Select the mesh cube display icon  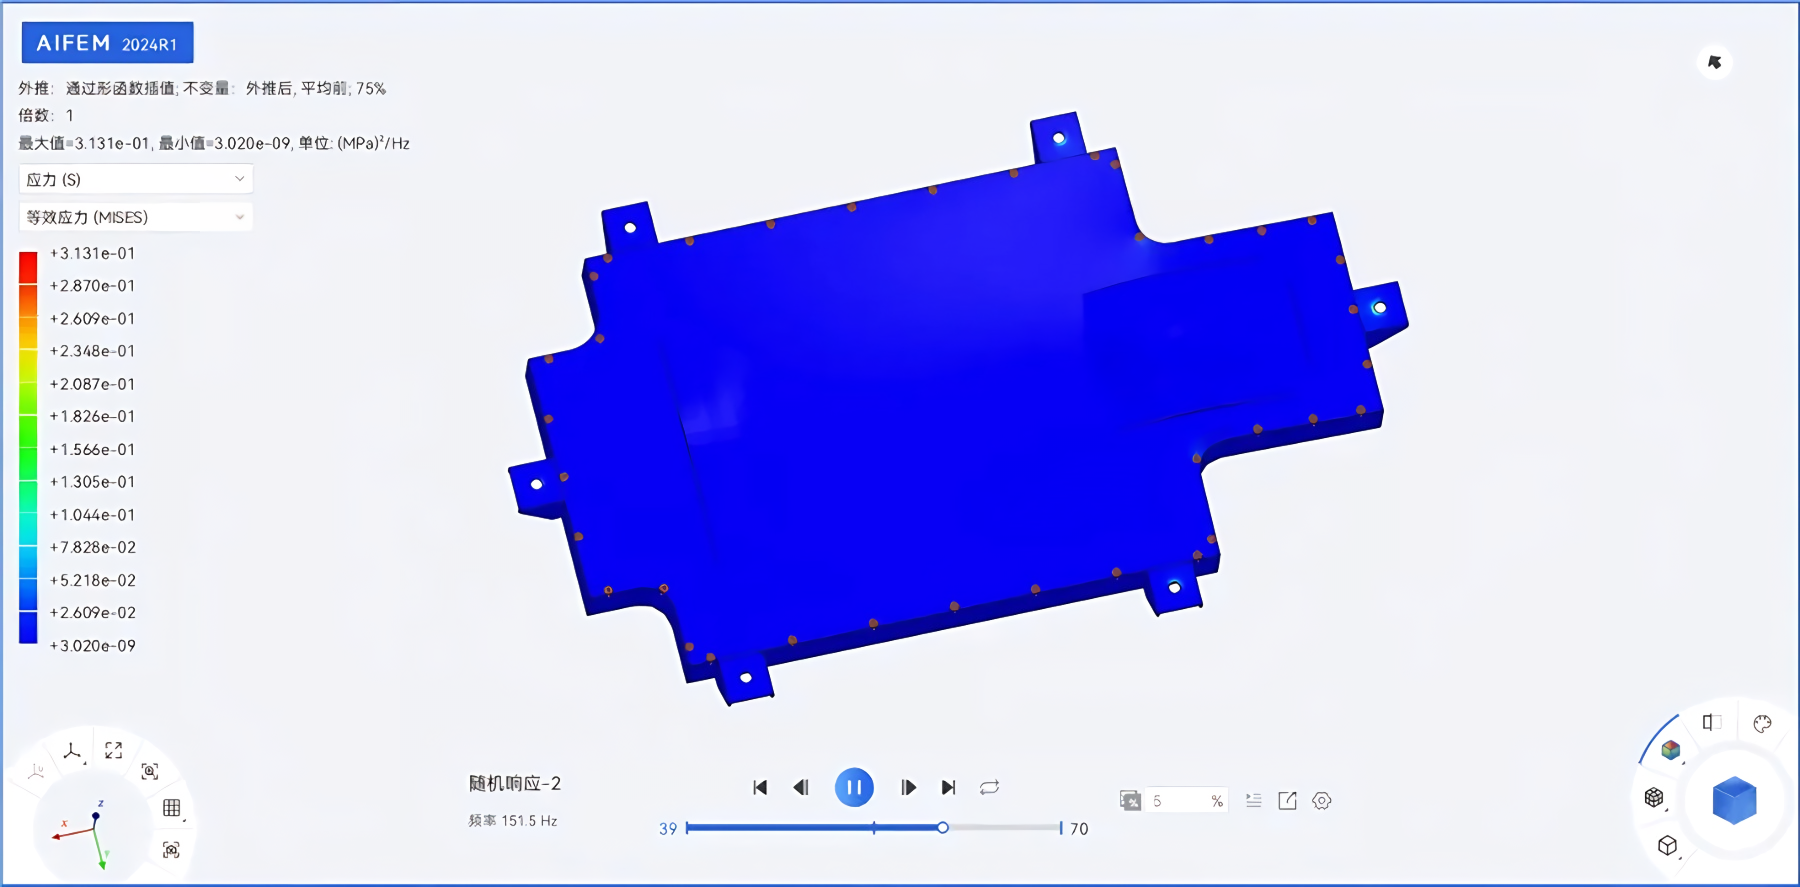pos(1654,797)
